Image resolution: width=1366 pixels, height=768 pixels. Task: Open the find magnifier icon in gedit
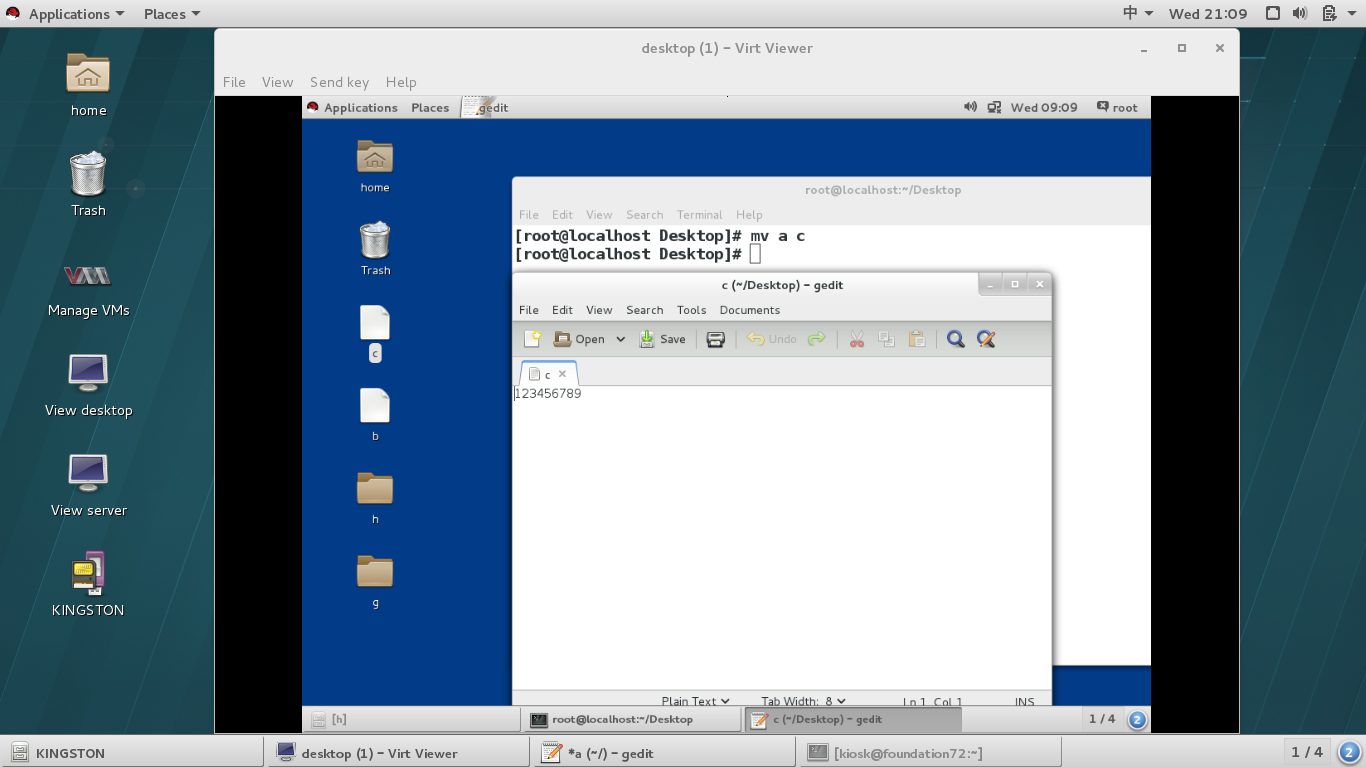(956, 339)
